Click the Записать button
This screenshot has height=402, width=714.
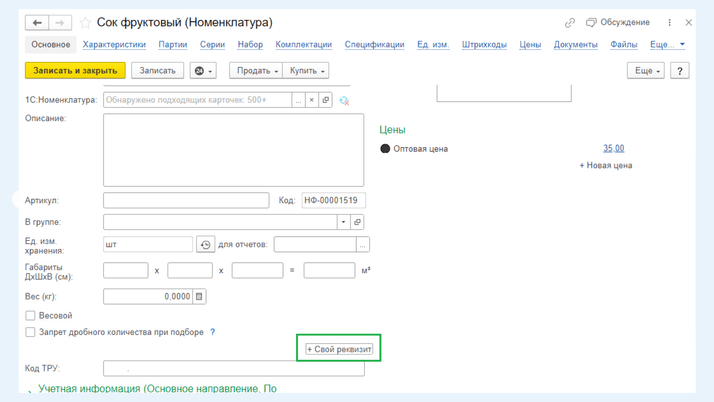pos(158,71)
